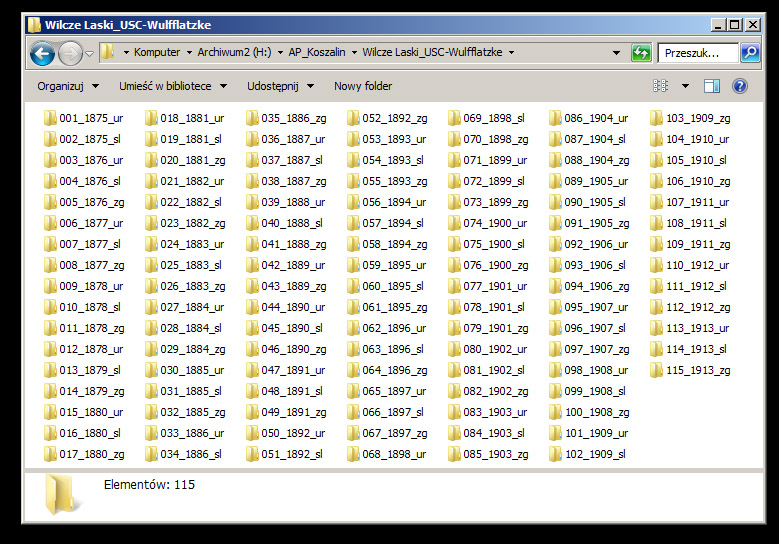Toggle the preview pane icon
Image resolution: width=779 pixels, height=544 pixels.
(x=712, y=86)
